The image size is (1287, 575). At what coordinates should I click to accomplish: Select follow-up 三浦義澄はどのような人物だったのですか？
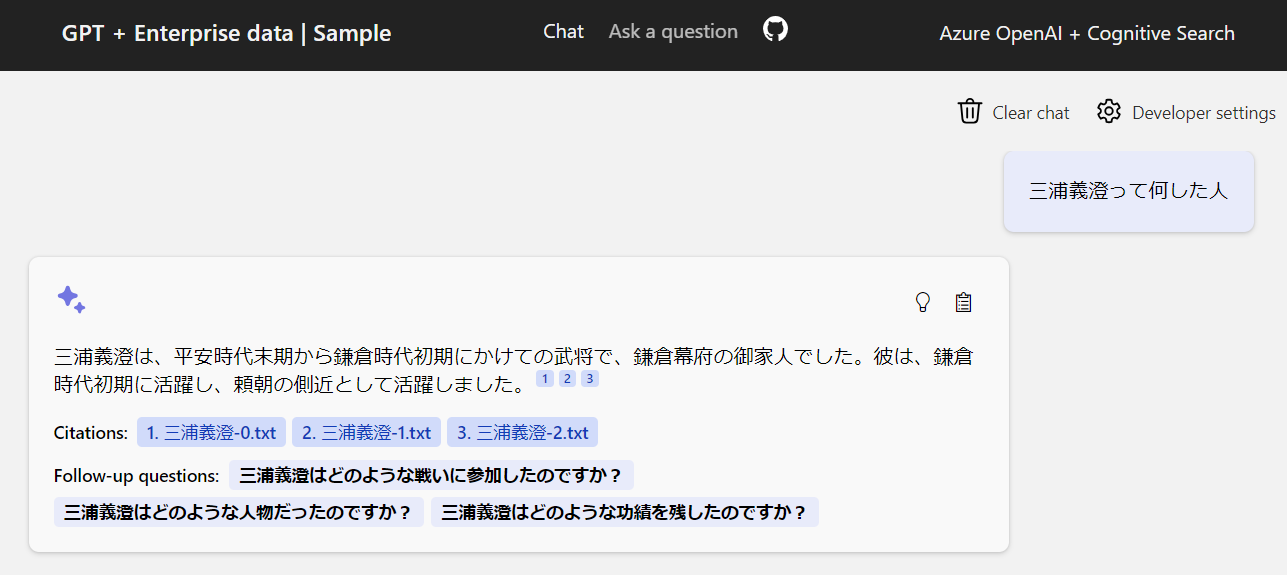(239, 512)
